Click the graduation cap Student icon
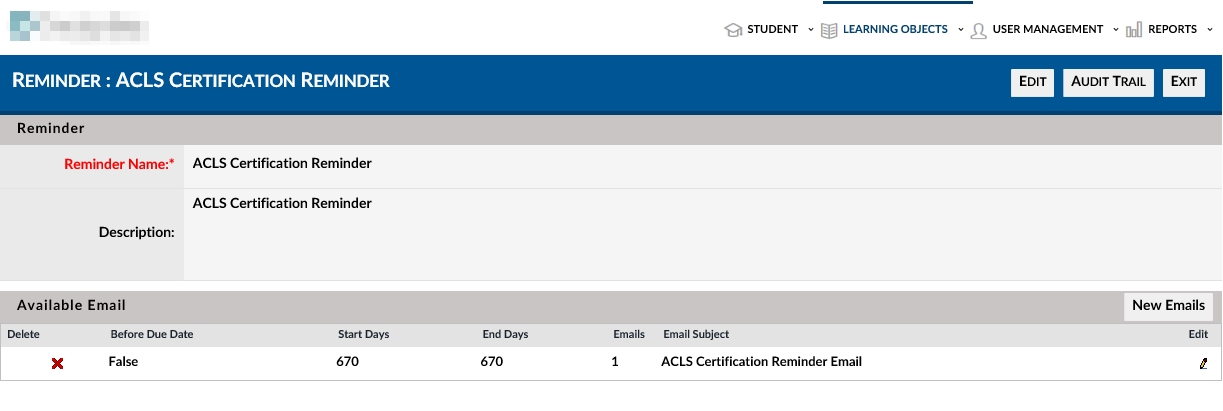Image resolution: width=1223 pixels, height=411 pixels. click(x=733, y=30)
